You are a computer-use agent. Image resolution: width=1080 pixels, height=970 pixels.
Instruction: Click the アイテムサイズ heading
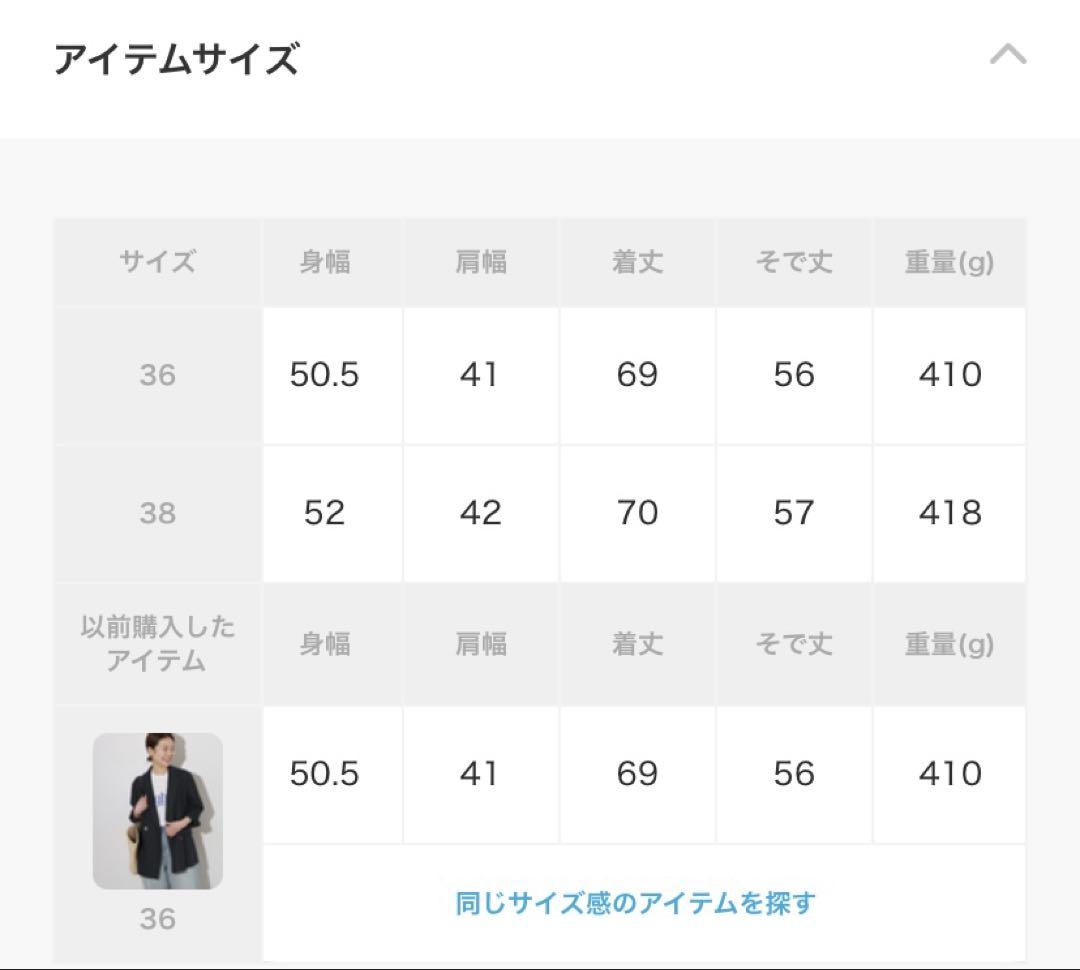[177, 58]
